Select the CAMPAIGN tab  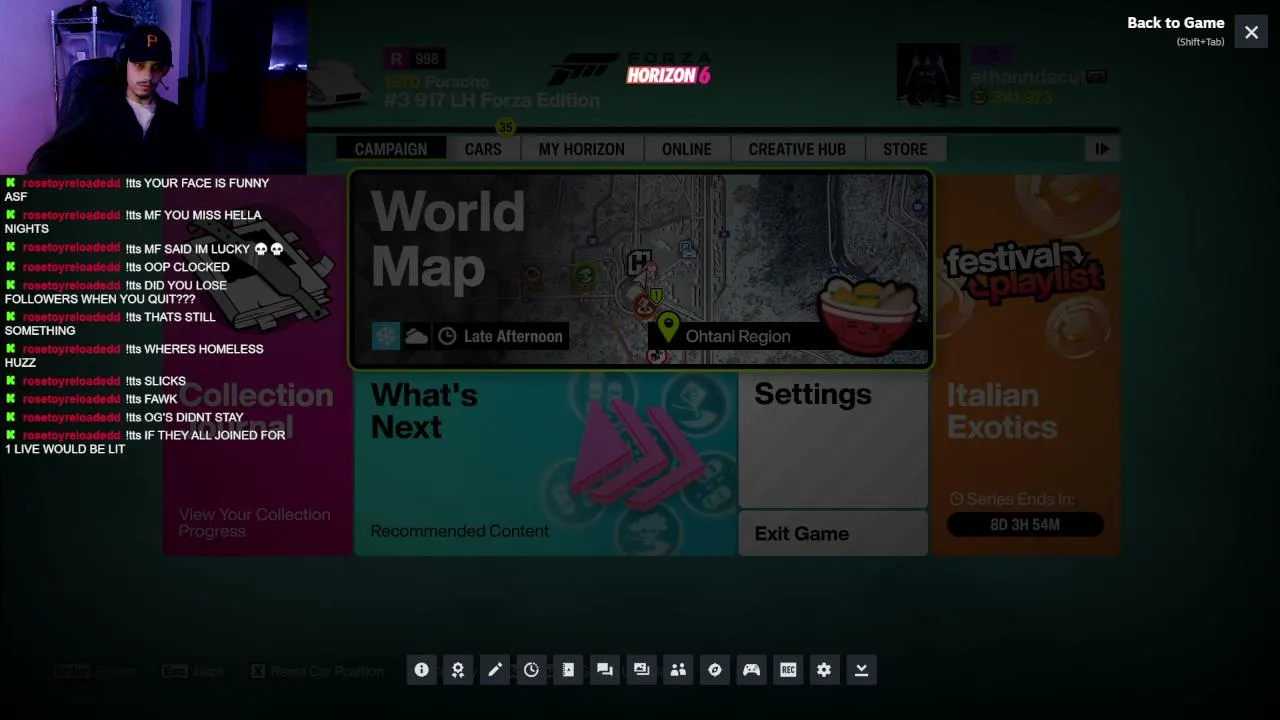391,149
